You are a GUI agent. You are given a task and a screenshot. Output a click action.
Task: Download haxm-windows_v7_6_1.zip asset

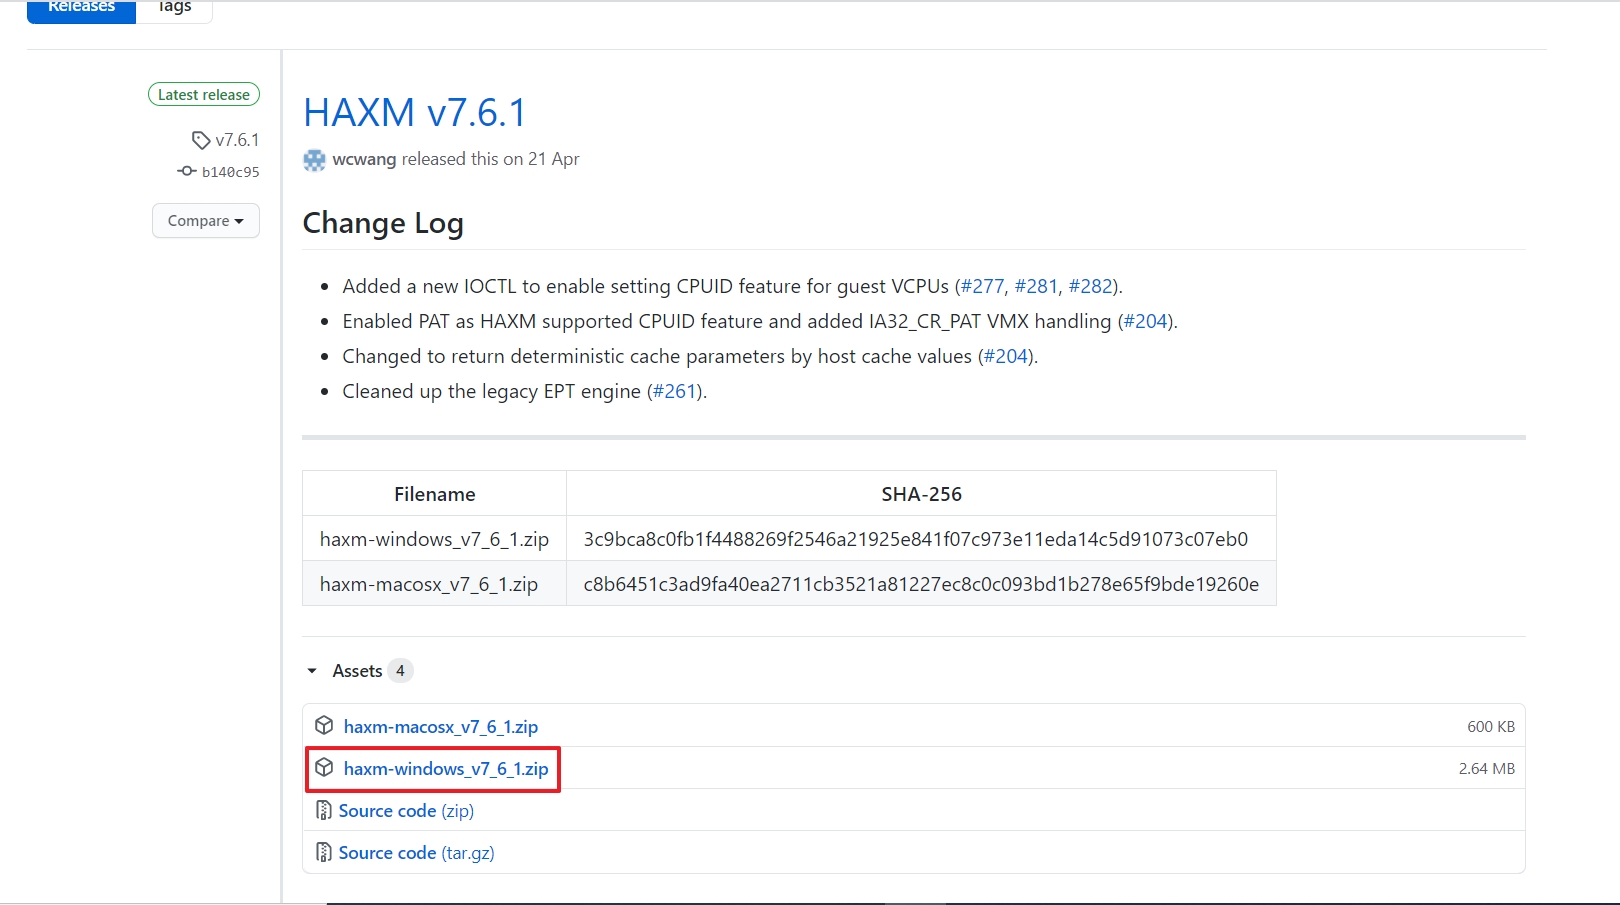coord(446,769)
